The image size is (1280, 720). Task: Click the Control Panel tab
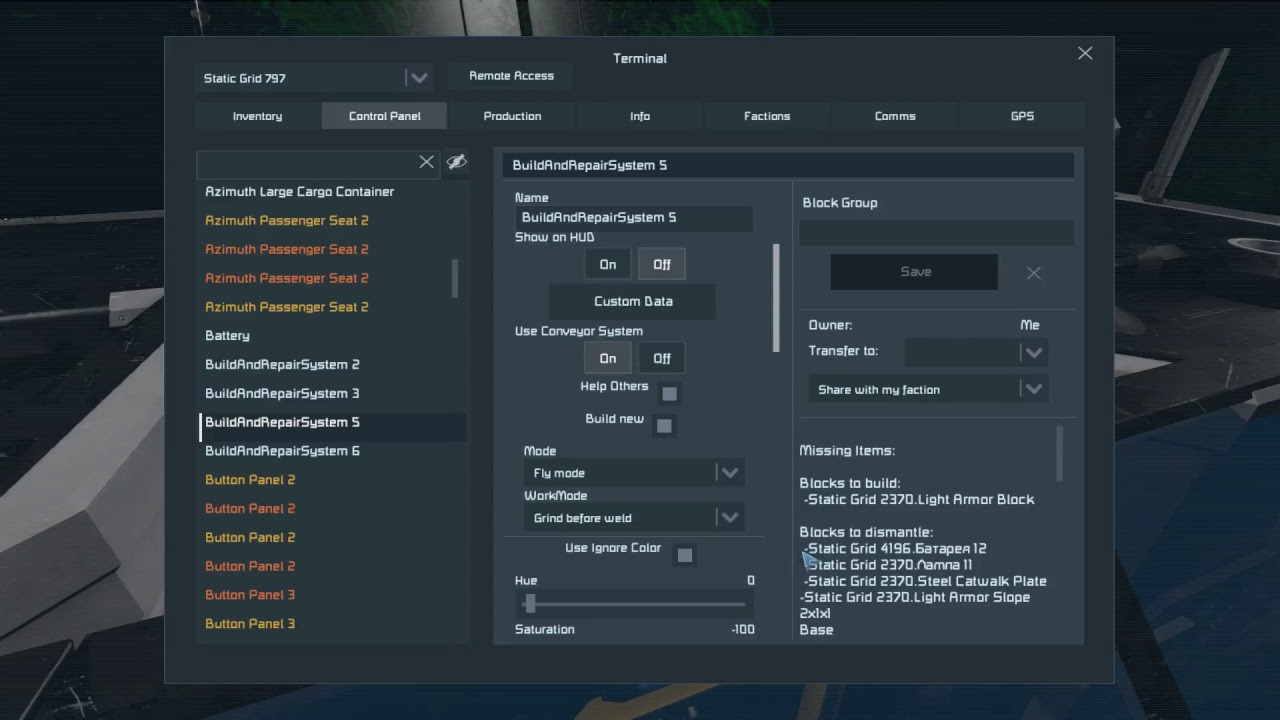385,116
